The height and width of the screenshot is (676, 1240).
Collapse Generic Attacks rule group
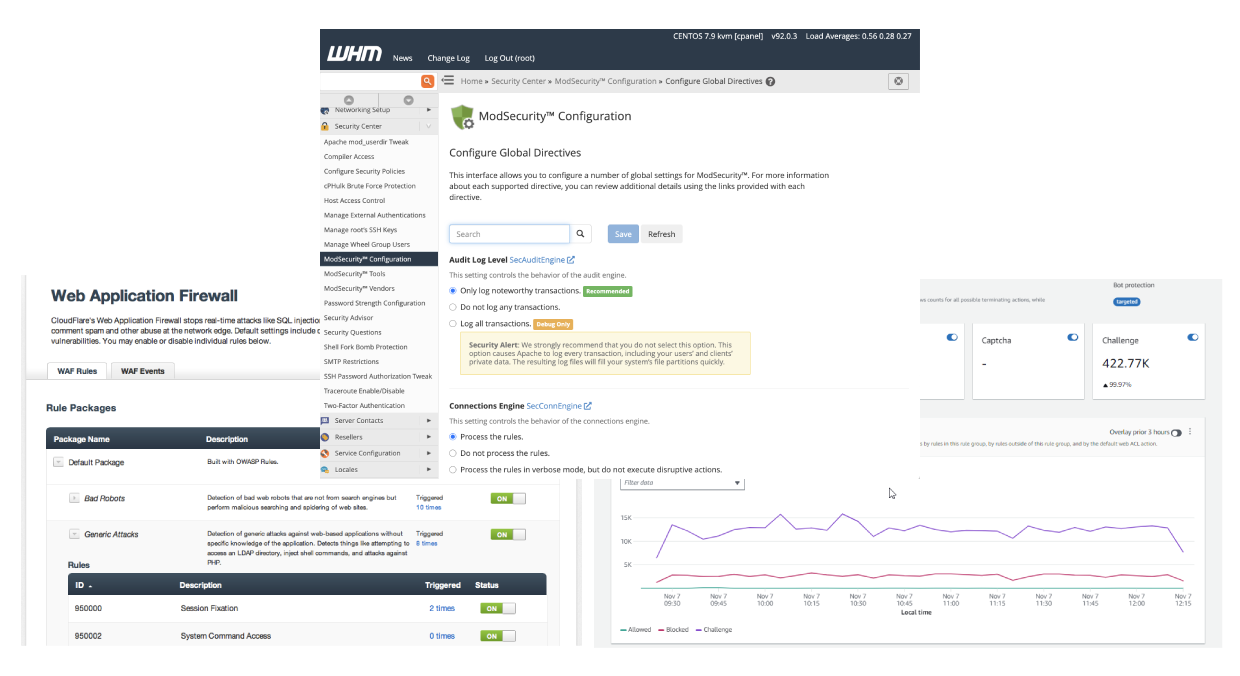click(74, 534)
